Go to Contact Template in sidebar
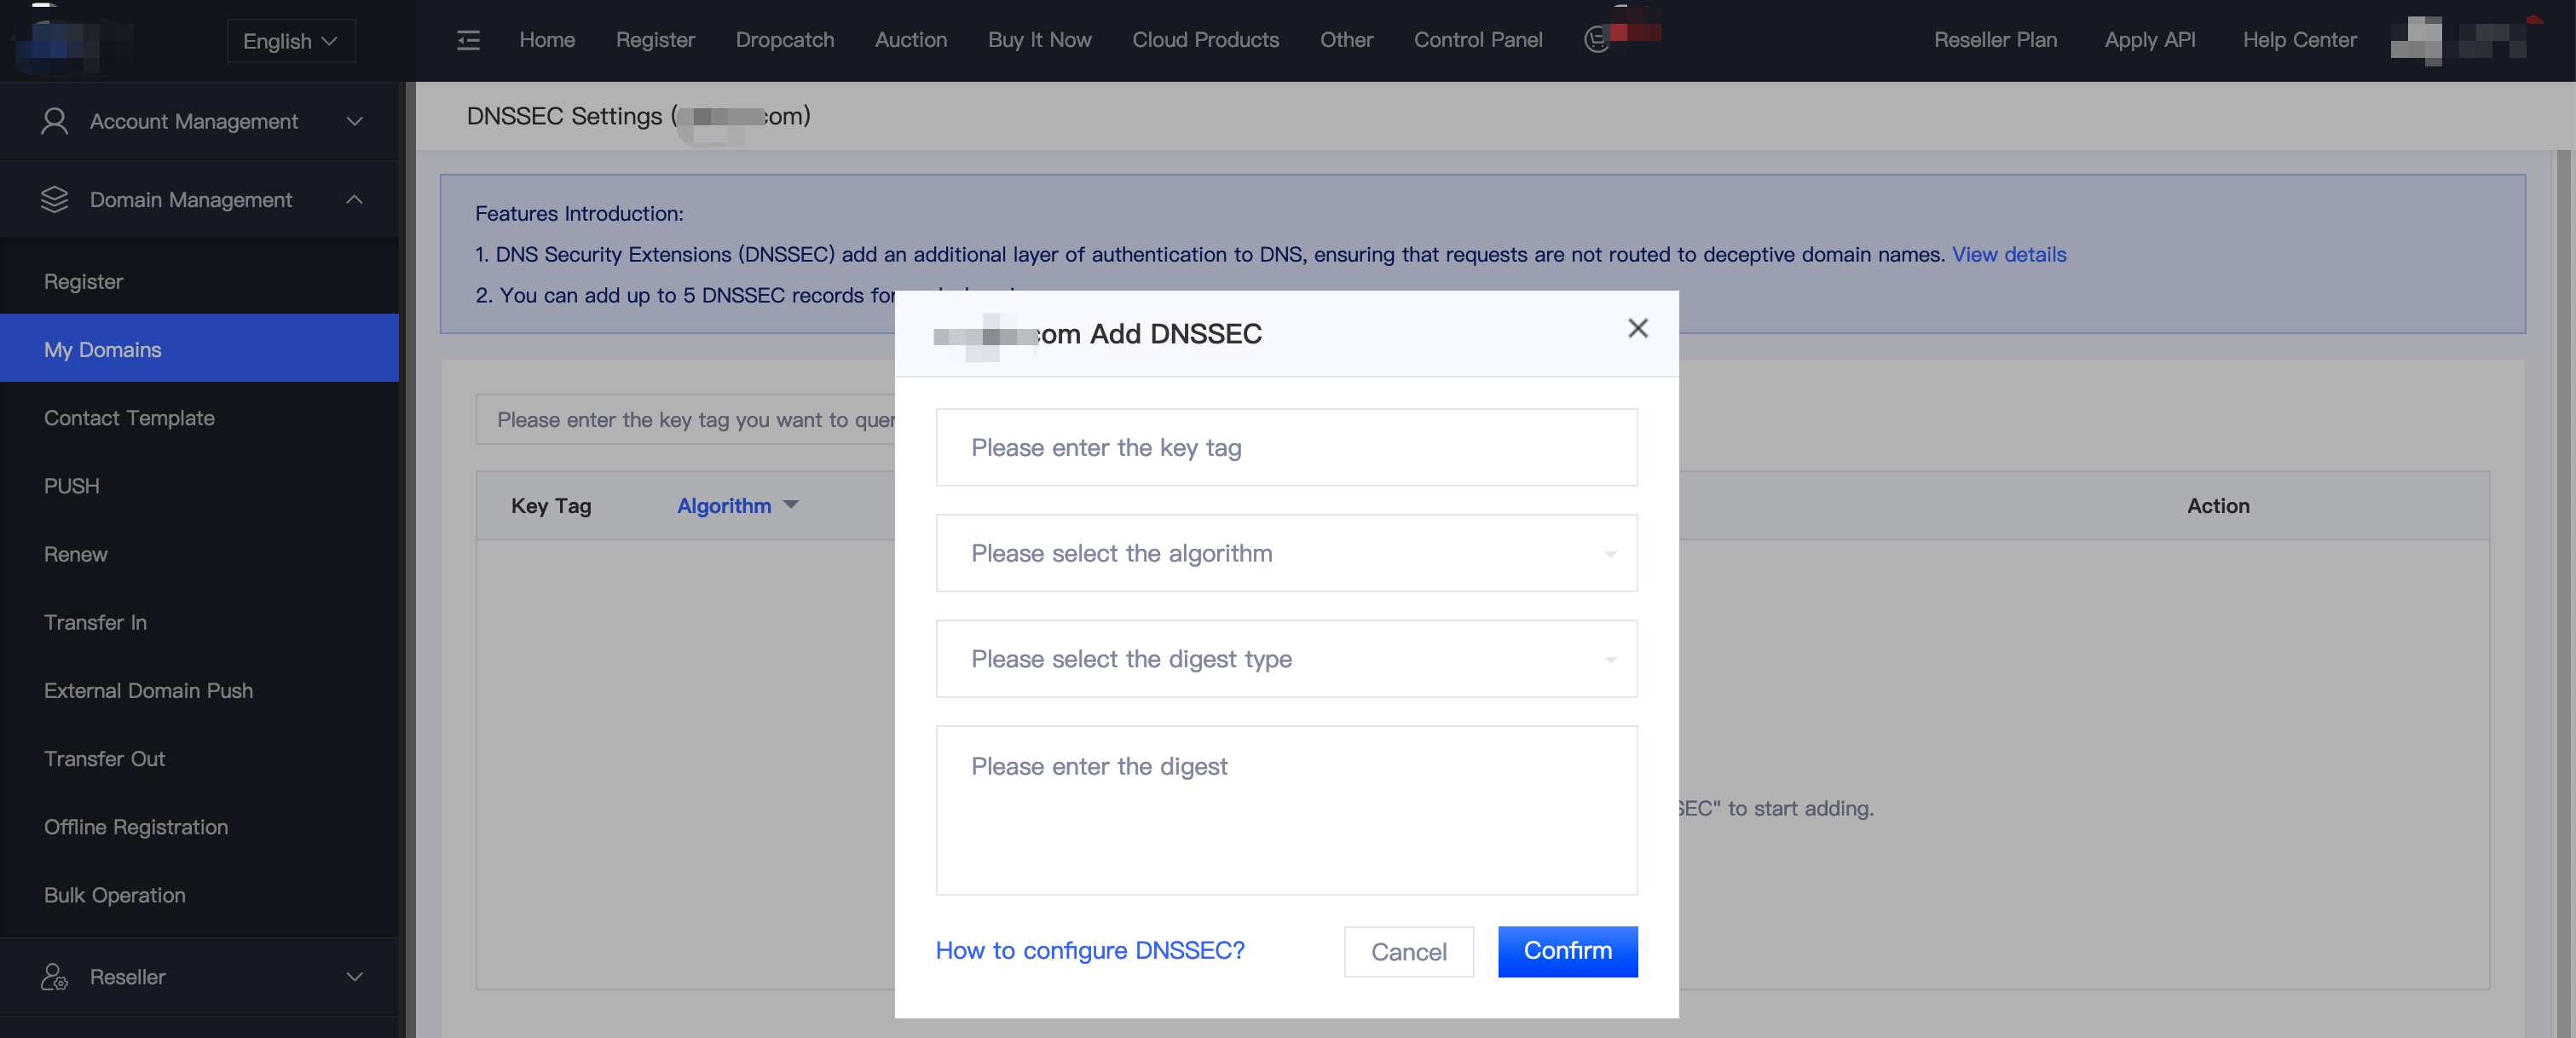 [x=129, y=418]
